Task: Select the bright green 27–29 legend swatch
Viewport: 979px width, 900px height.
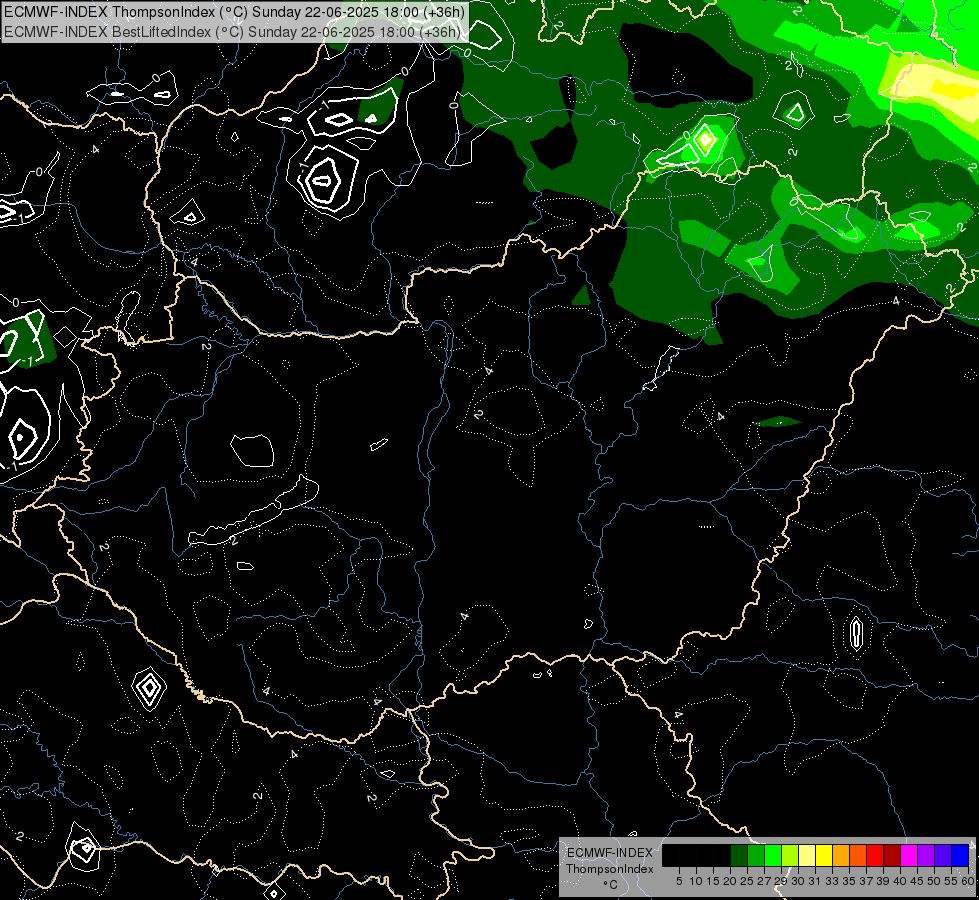Action: pyautogui.click(x=773, y=855)
